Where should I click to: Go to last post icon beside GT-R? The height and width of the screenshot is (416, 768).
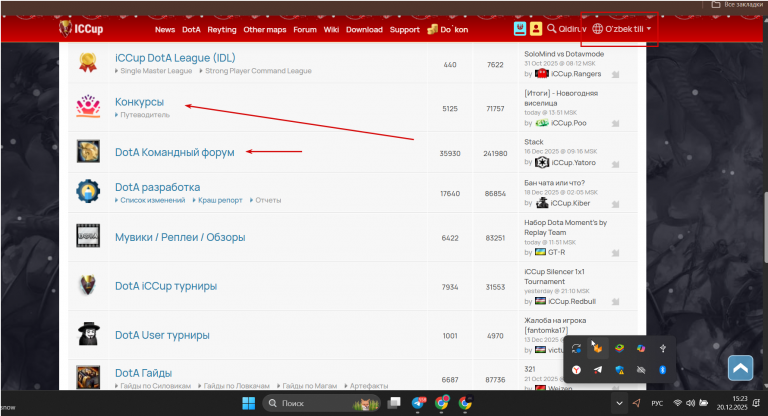616,253
